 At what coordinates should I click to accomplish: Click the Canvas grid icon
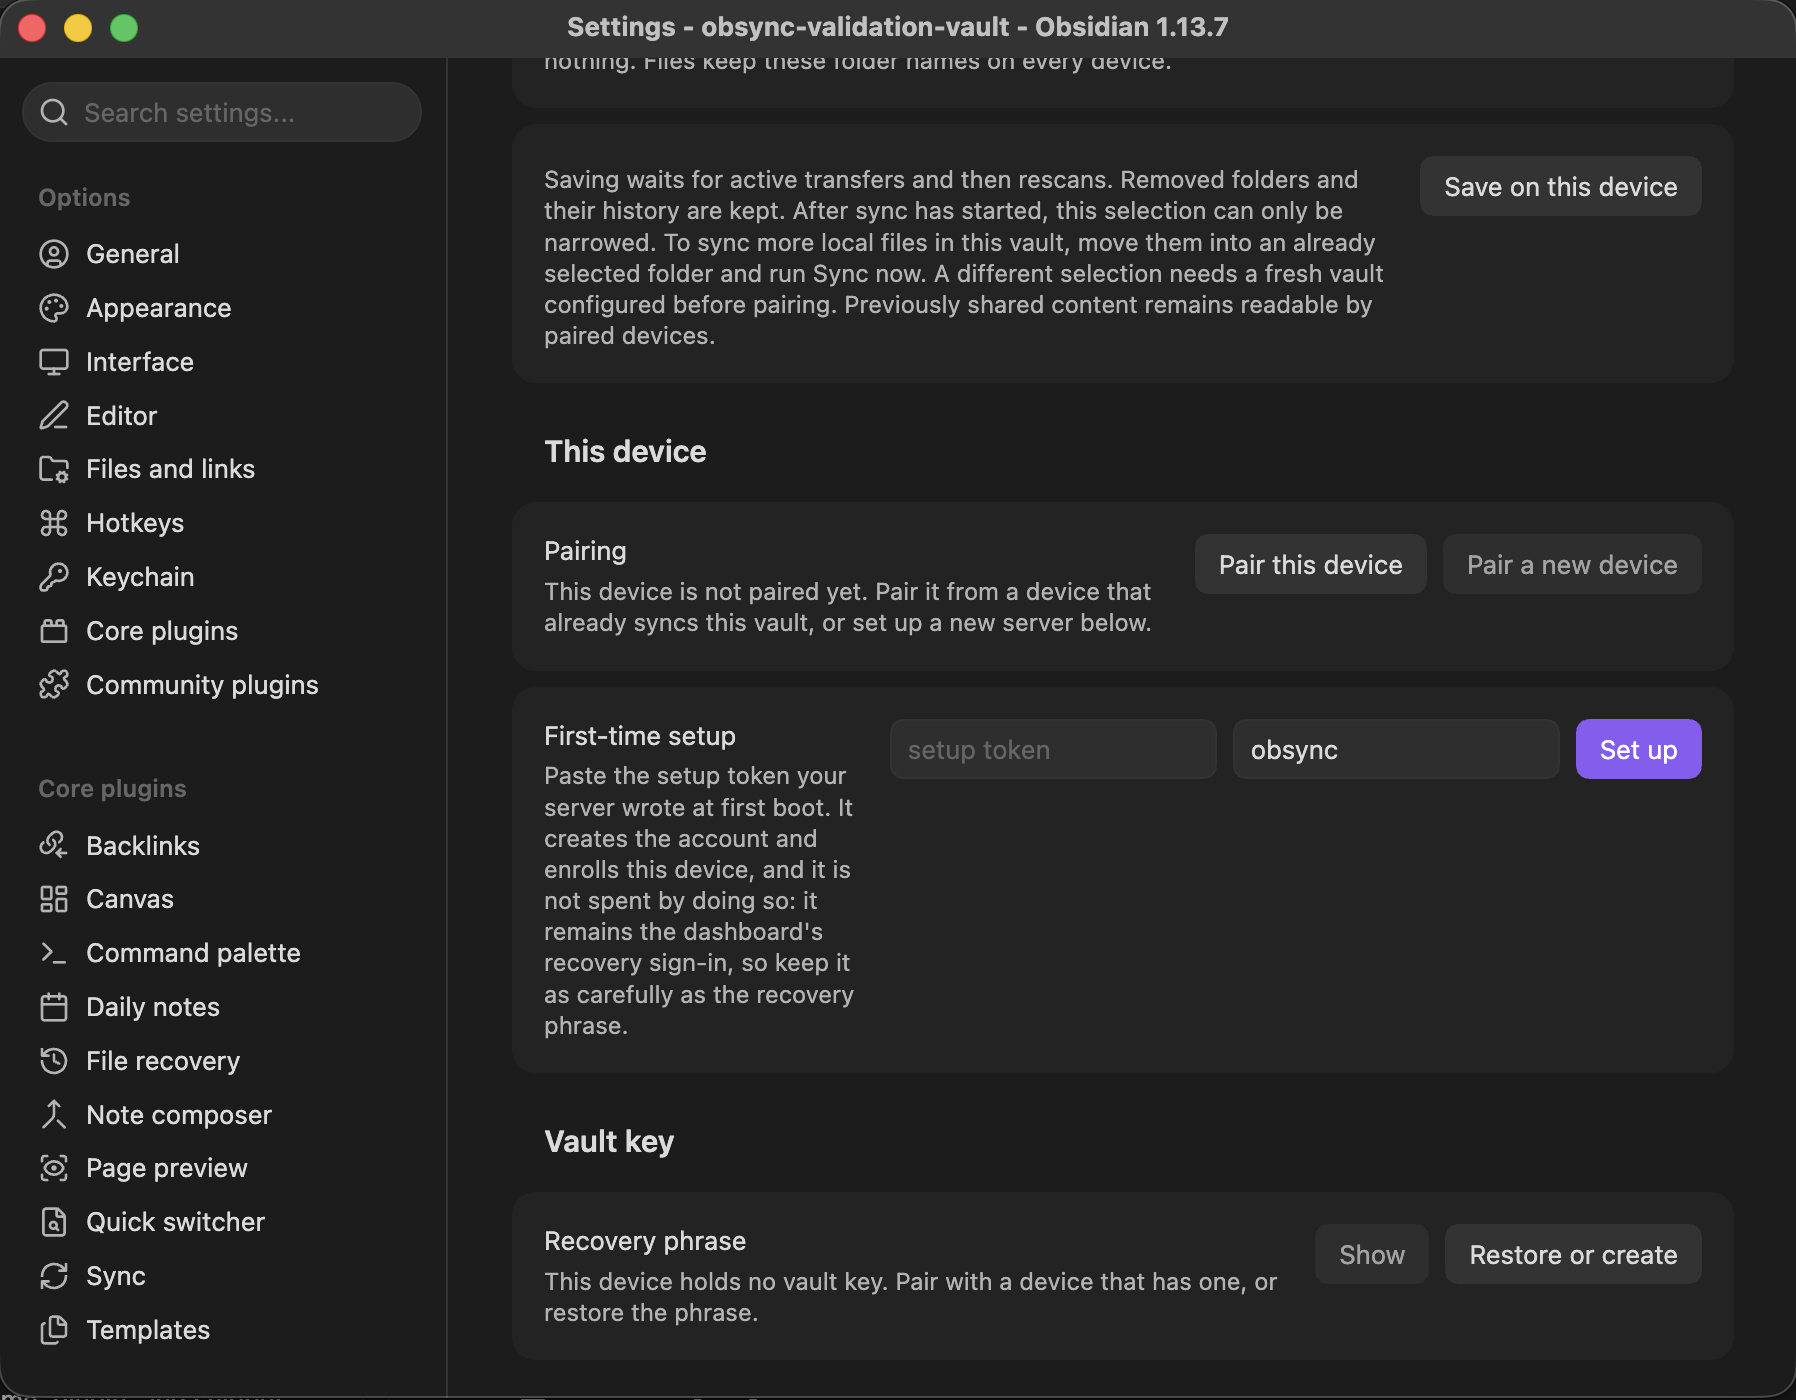point(54,899)
